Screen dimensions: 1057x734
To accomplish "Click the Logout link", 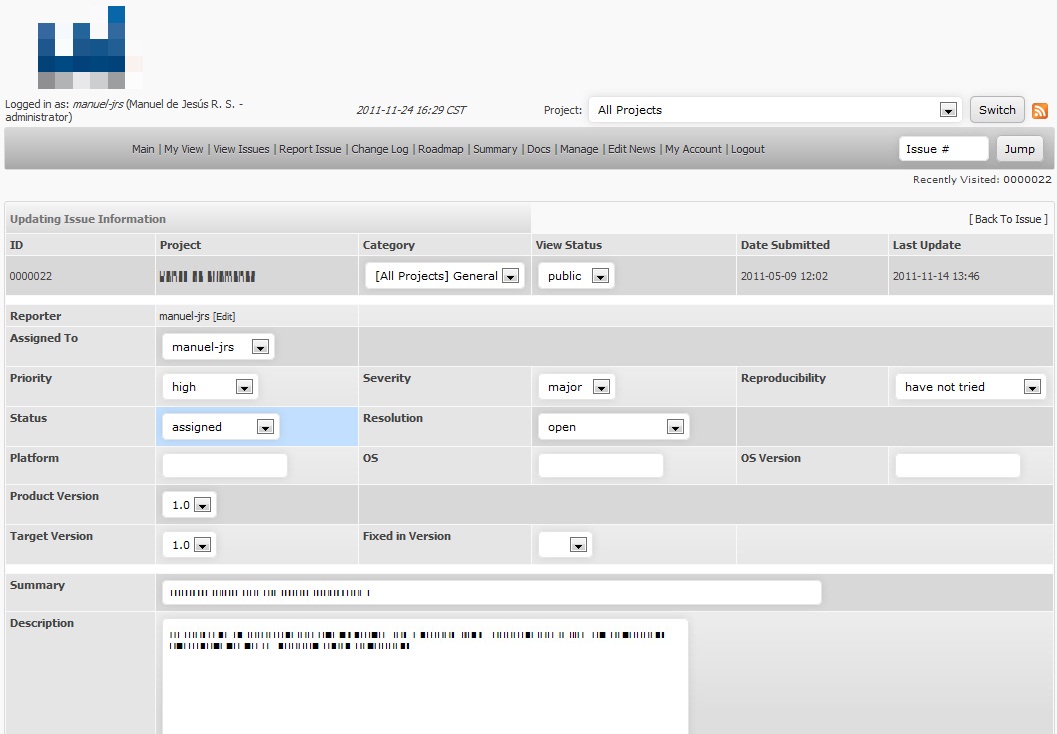I will tap(747, 149).
